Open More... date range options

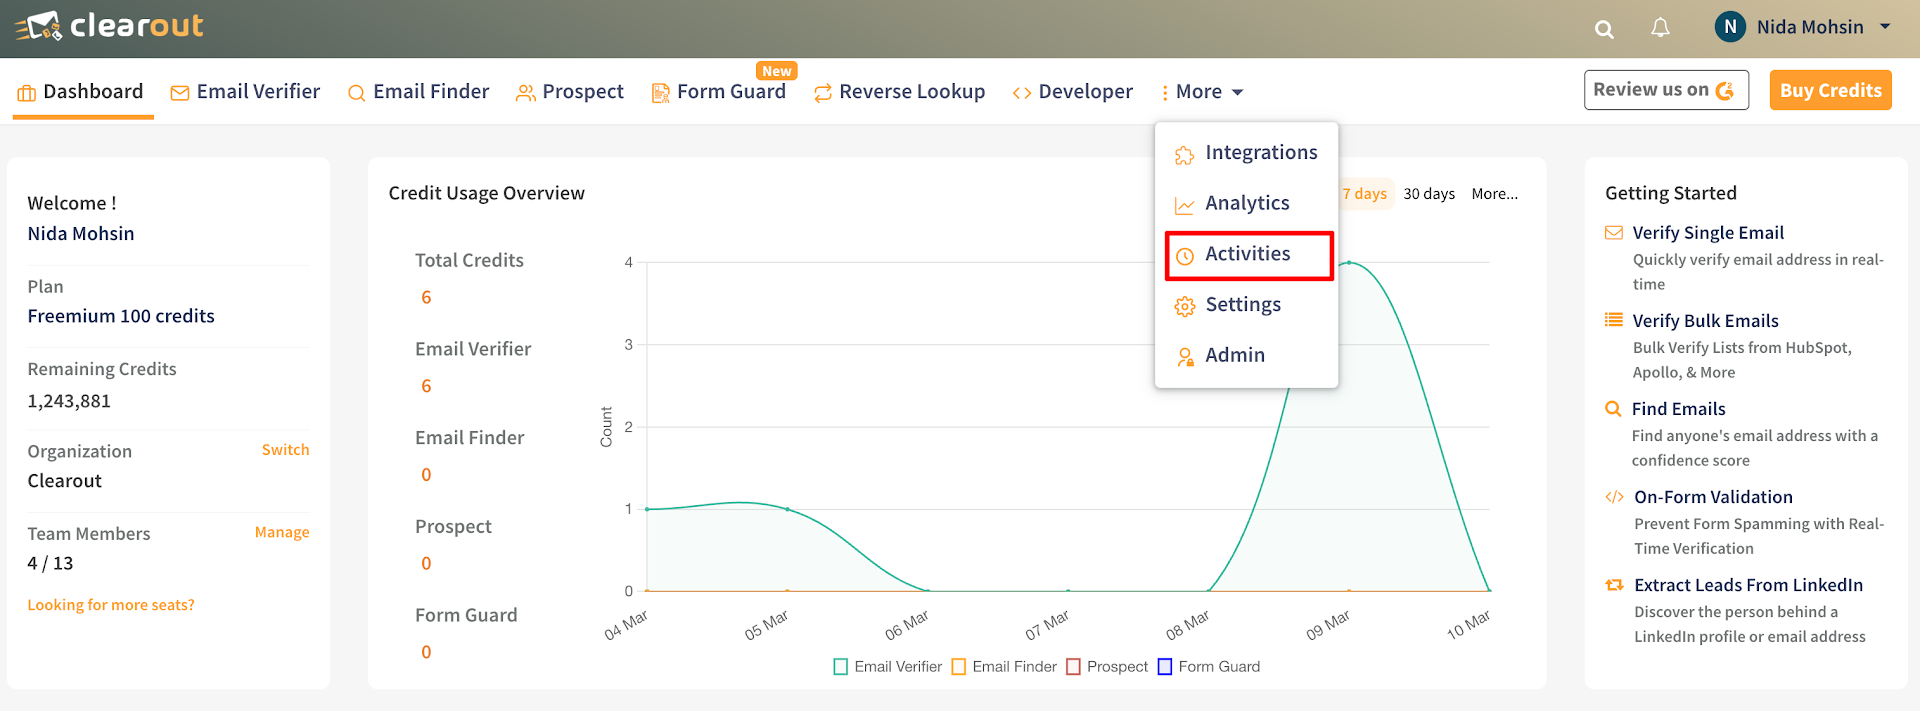[1494, 194]
